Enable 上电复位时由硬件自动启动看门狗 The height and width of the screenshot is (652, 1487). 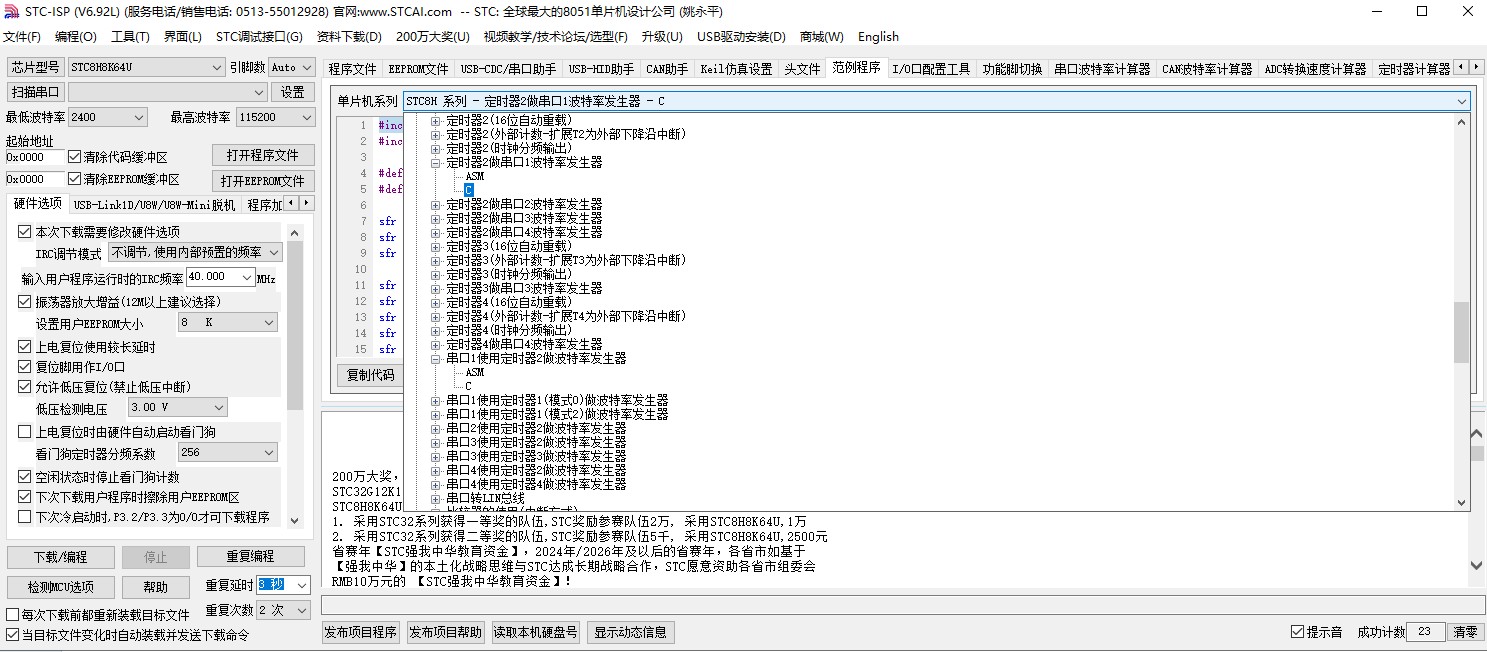pyautogui.click(x=25, y=432)
